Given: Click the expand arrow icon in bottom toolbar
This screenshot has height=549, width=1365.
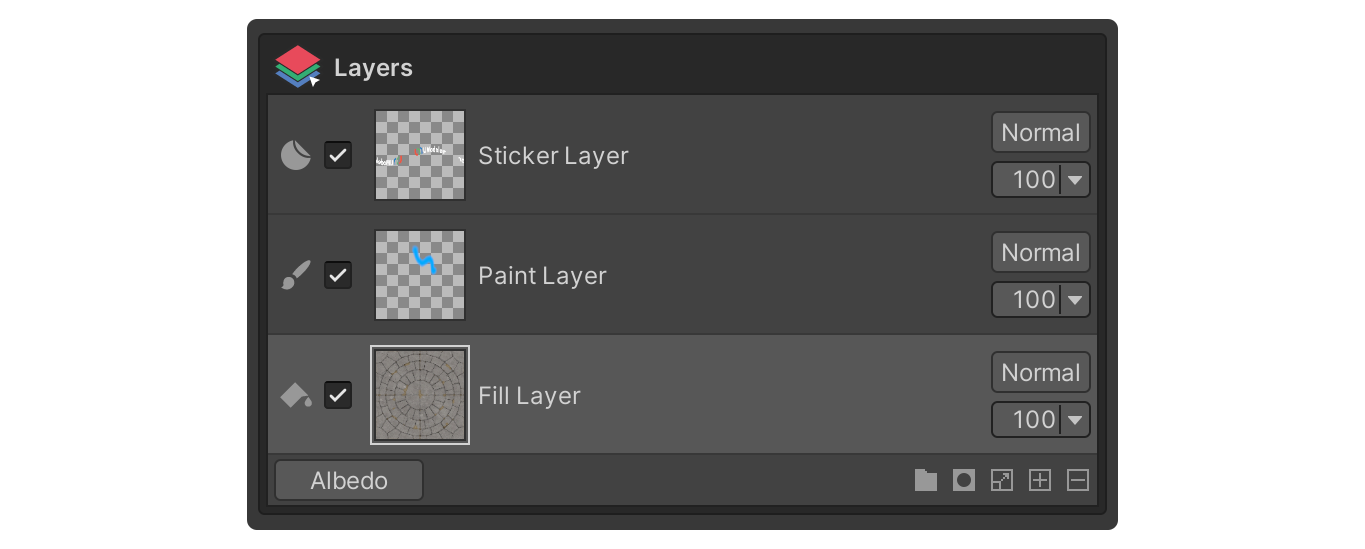Looking at the screenshot, I should coord(1001,481).
